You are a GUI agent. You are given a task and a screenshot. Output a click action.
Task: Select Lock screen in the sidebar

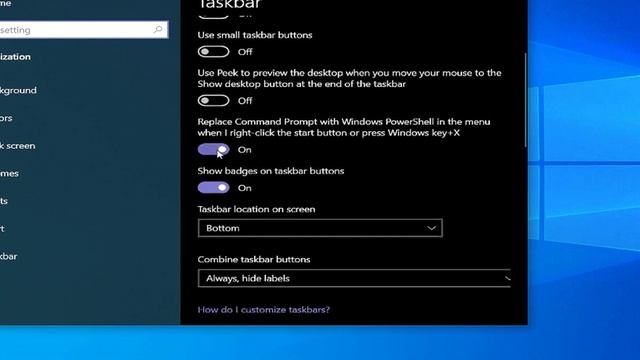[x=18, y=146]
